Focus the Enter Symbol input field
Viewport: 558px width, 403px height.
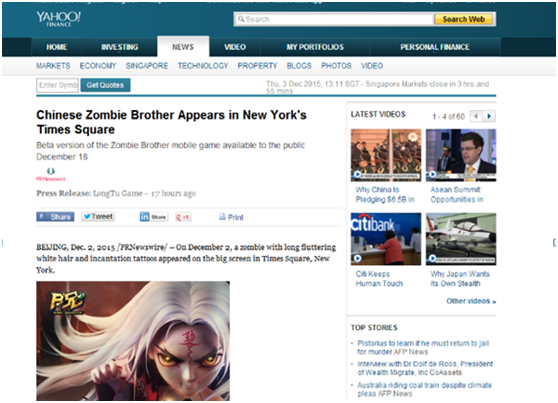pyautogui.click(x=57, y=85)
